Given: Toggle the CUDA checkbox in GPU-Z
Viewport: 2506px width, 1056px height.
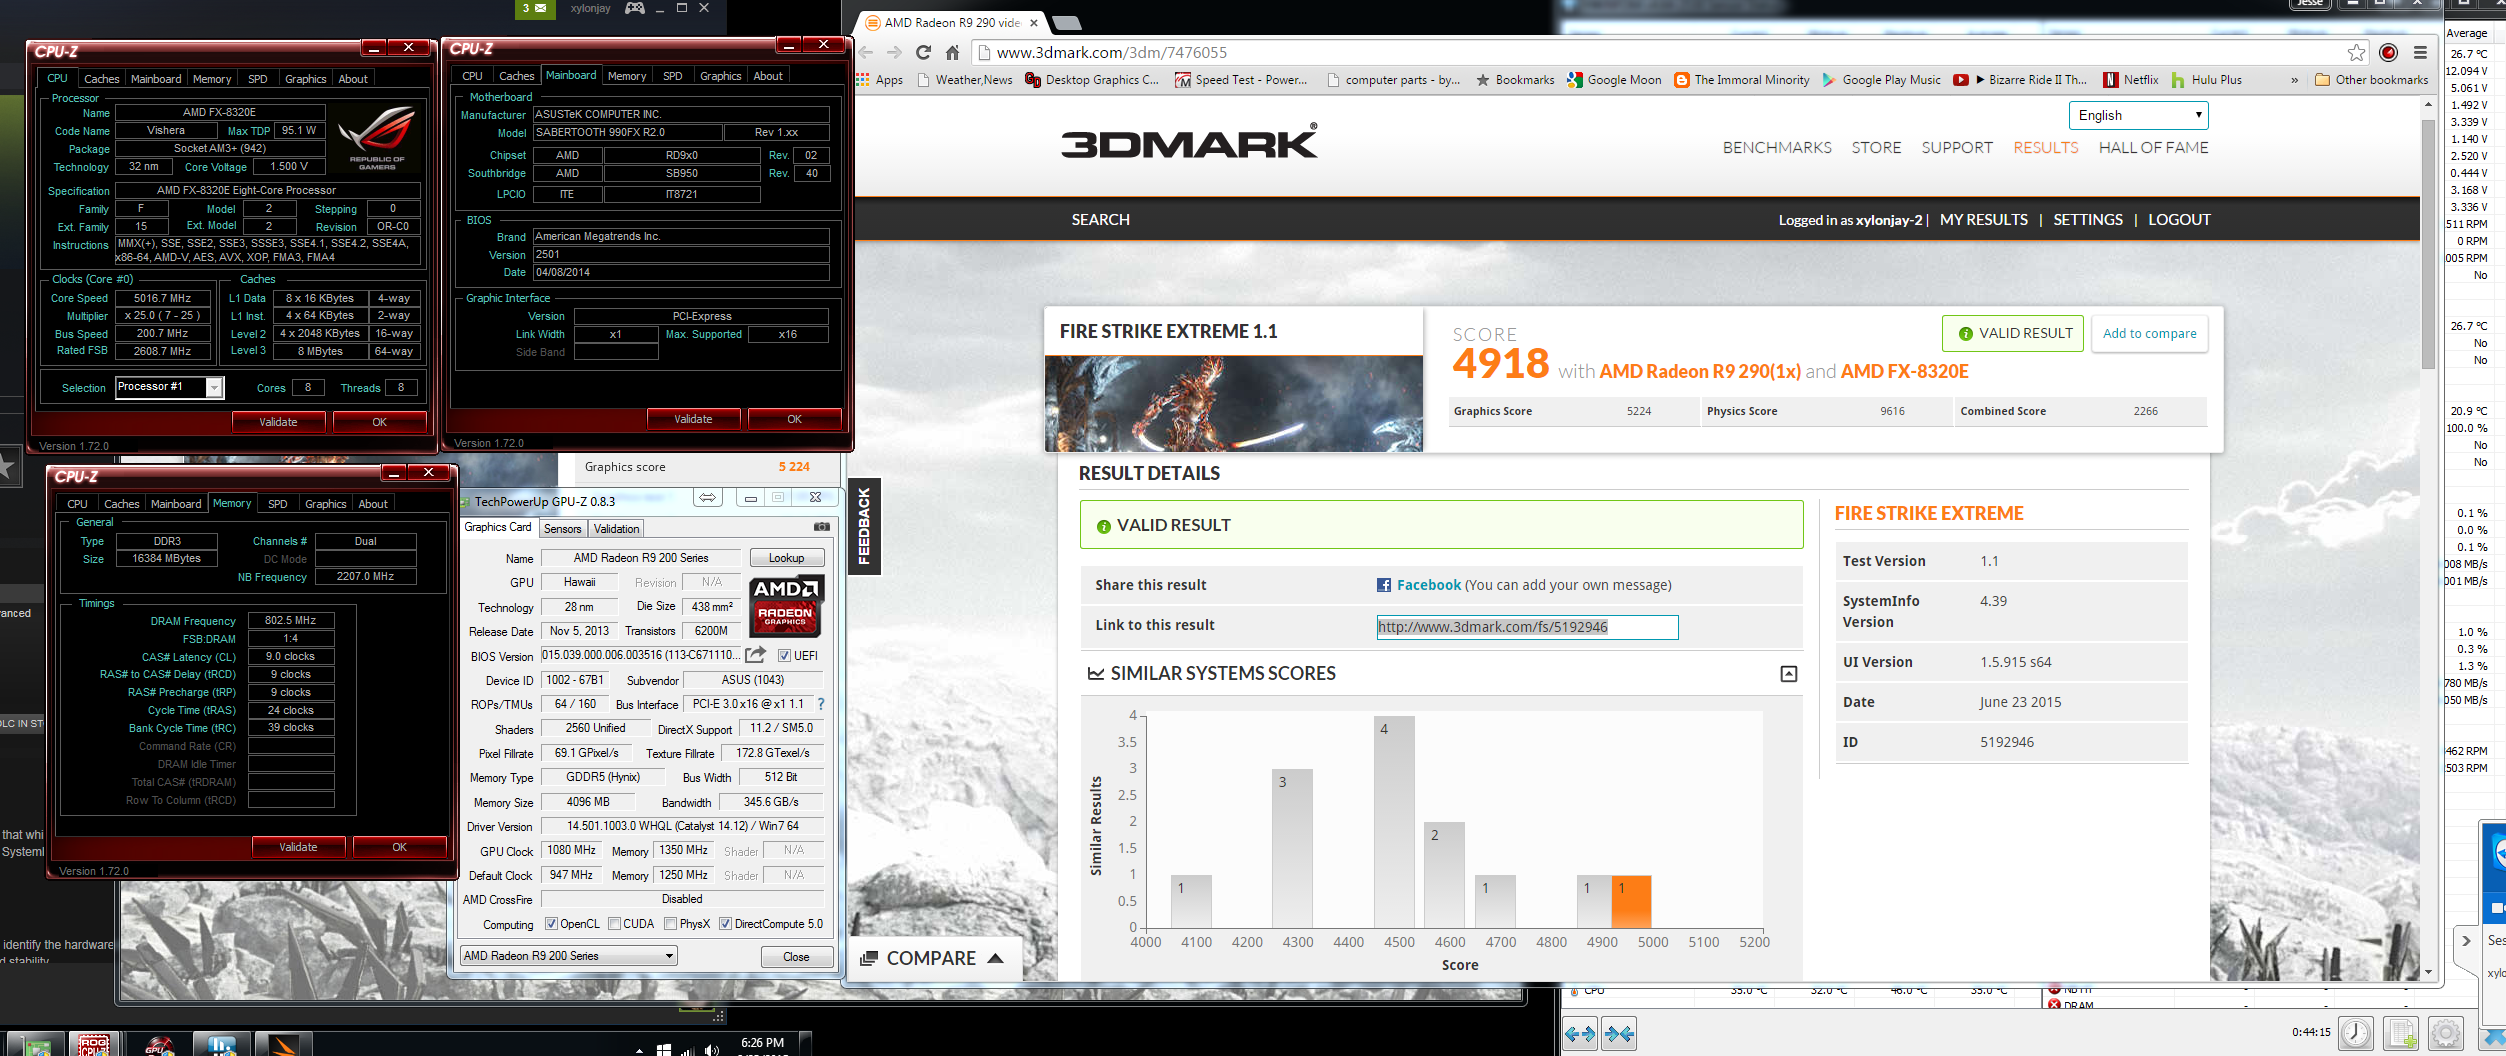Looking at the screenshot, I should pos(615,924).
